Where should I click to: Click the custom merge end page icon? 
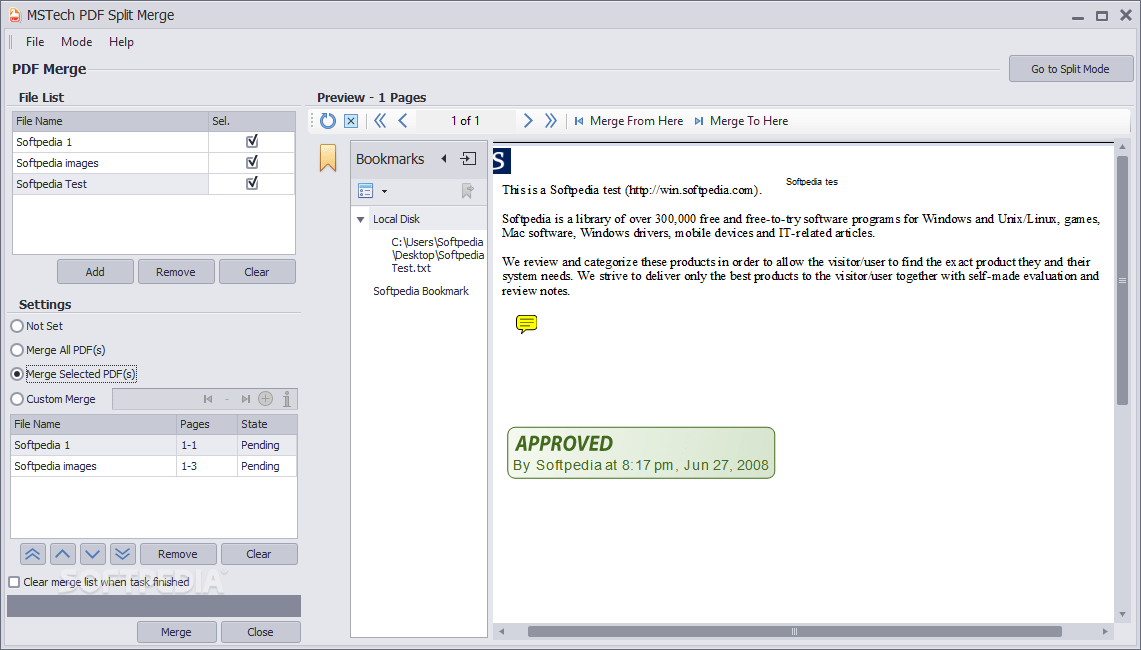(x=246, y=399)
